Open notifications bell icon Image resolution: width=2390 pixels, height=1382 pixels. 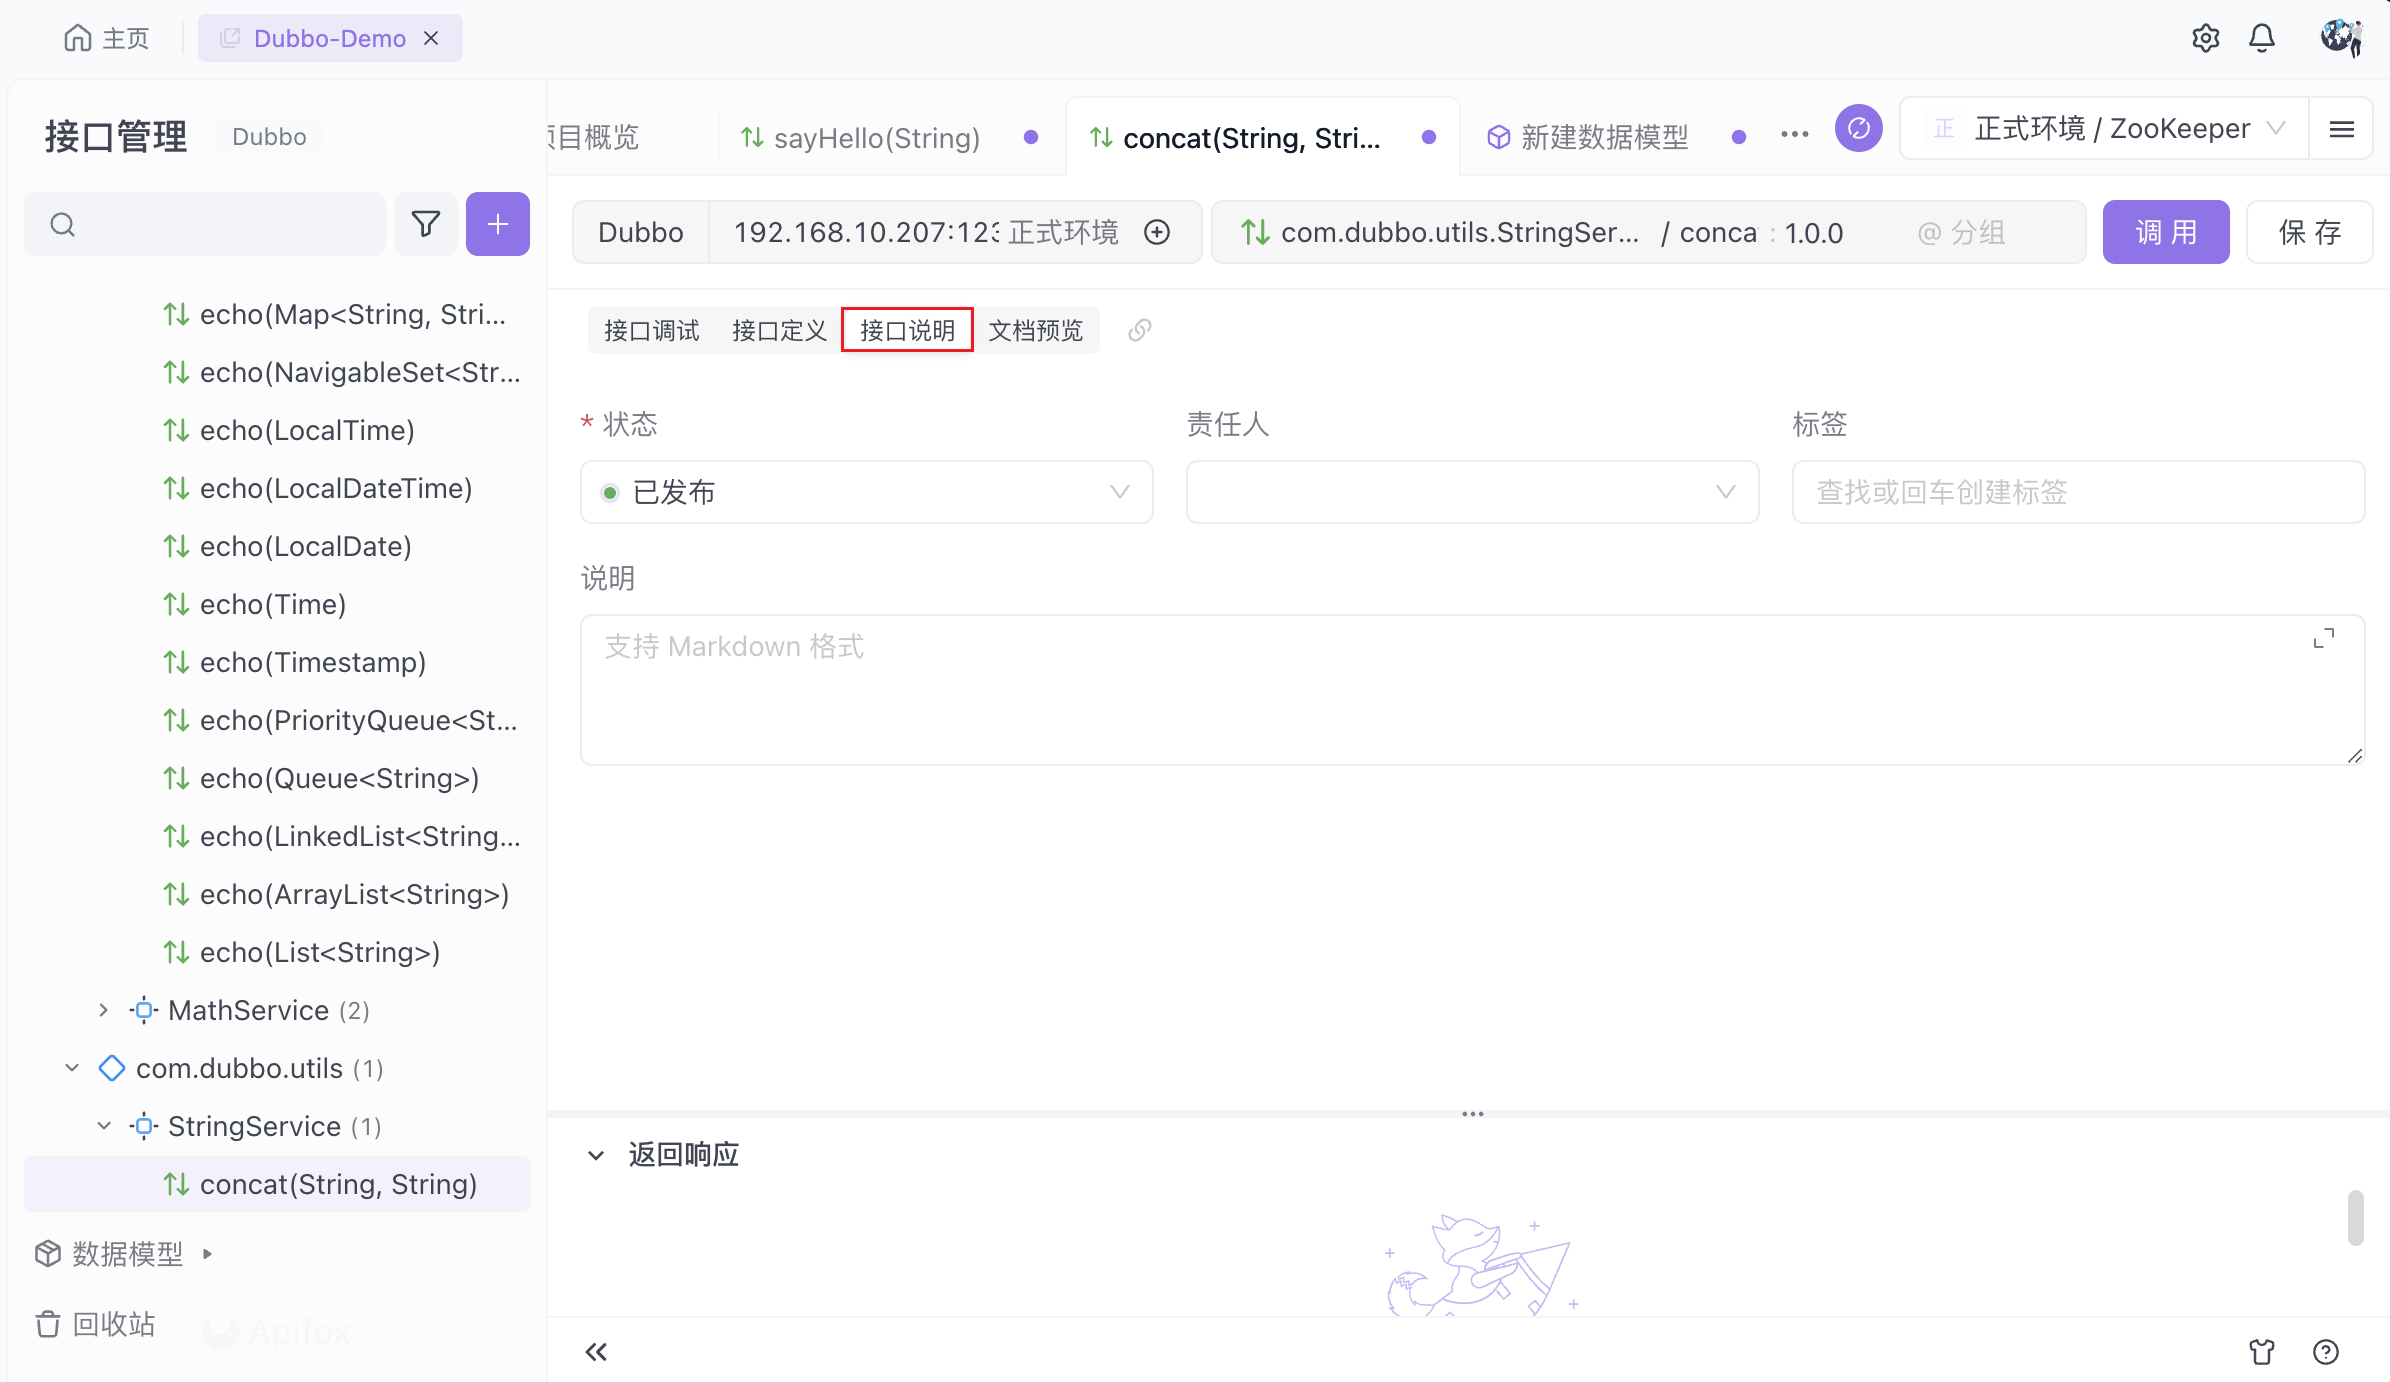click(x=2262, y=38)
